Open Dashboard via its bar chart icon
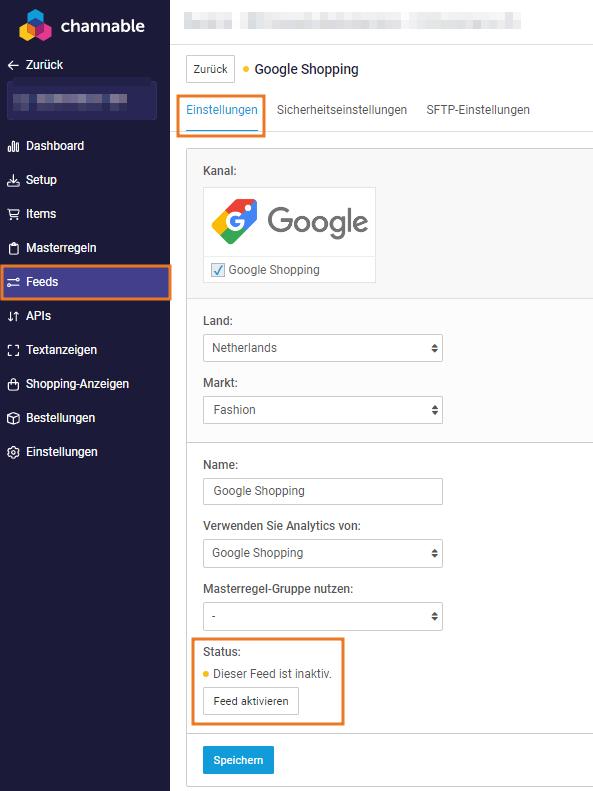593x791 pixels. pos(13,146)
